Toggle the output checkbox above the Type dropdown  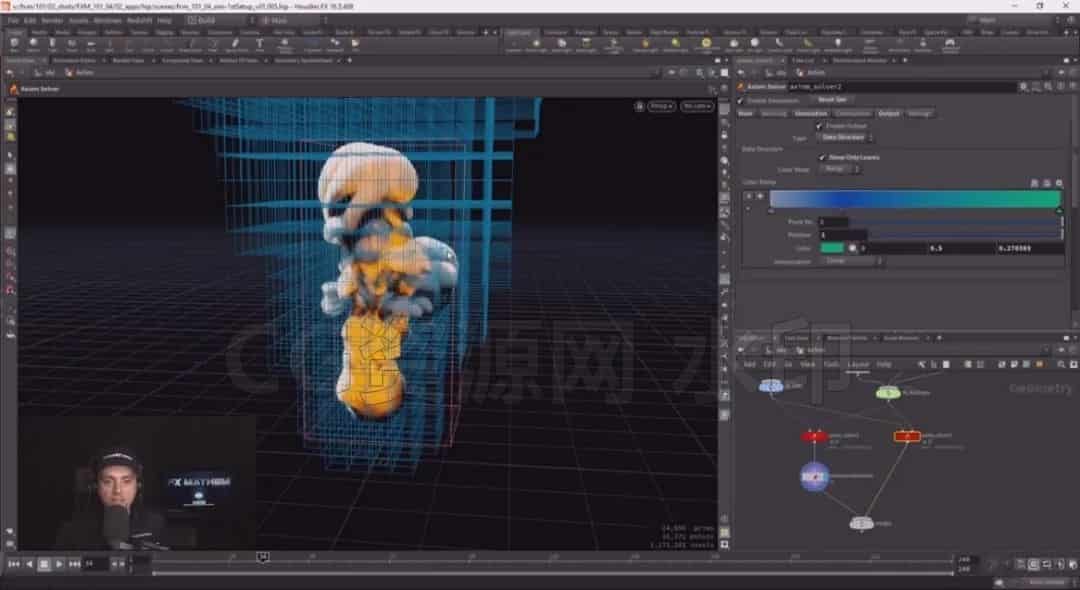point(819,126)
